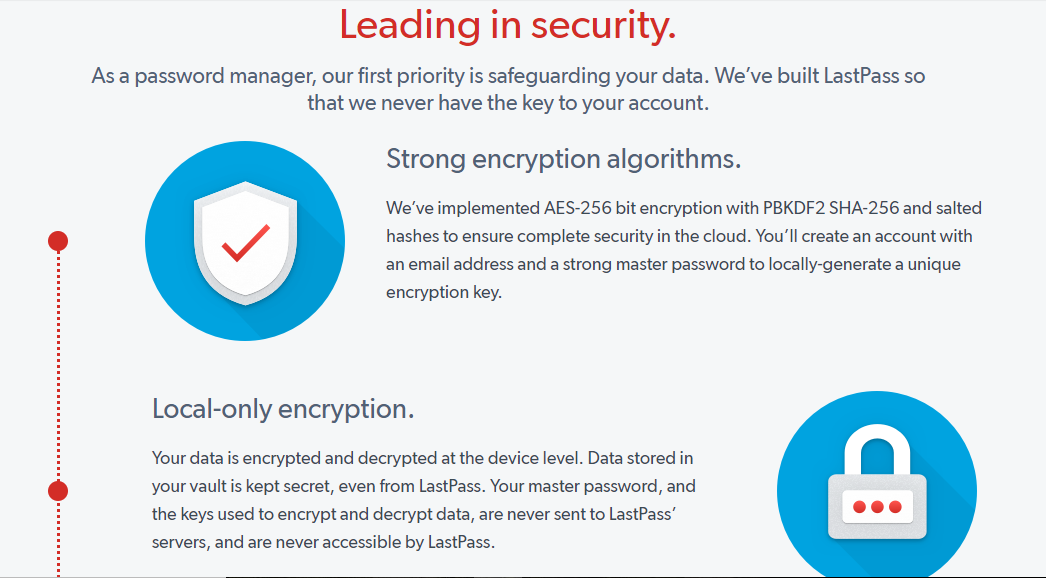Click 'Strong encryption algorithms.' heading
The image size is (1046, 578).
[564, 159]
